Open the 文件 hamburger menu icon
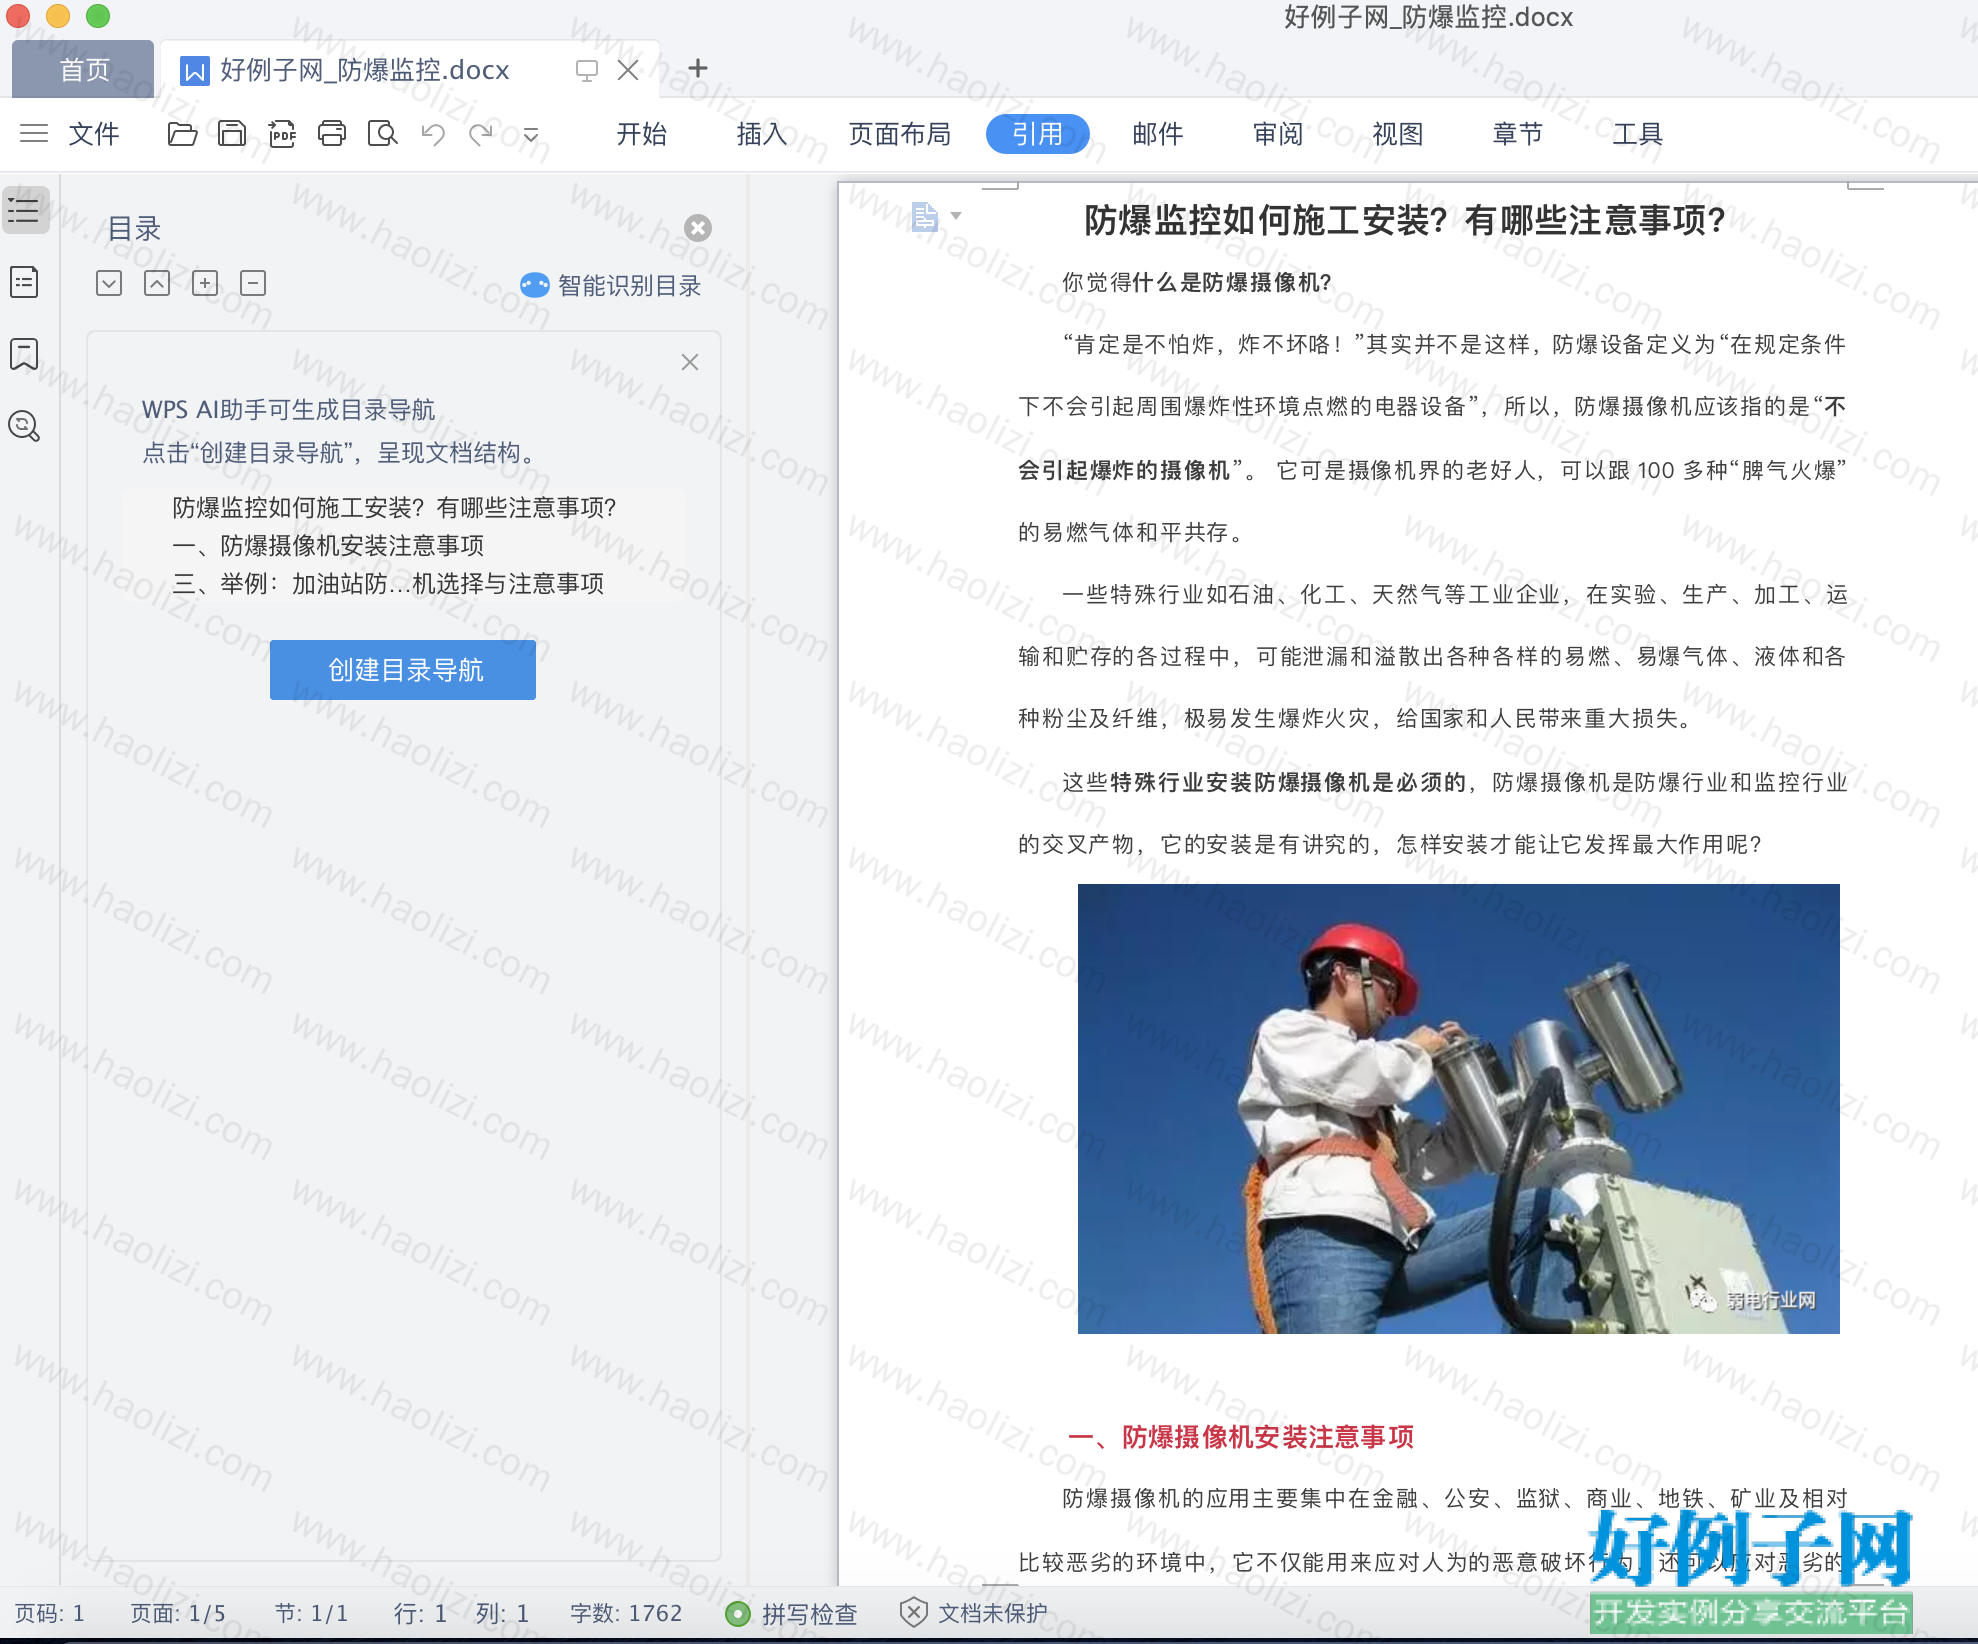 pos(34,133)
